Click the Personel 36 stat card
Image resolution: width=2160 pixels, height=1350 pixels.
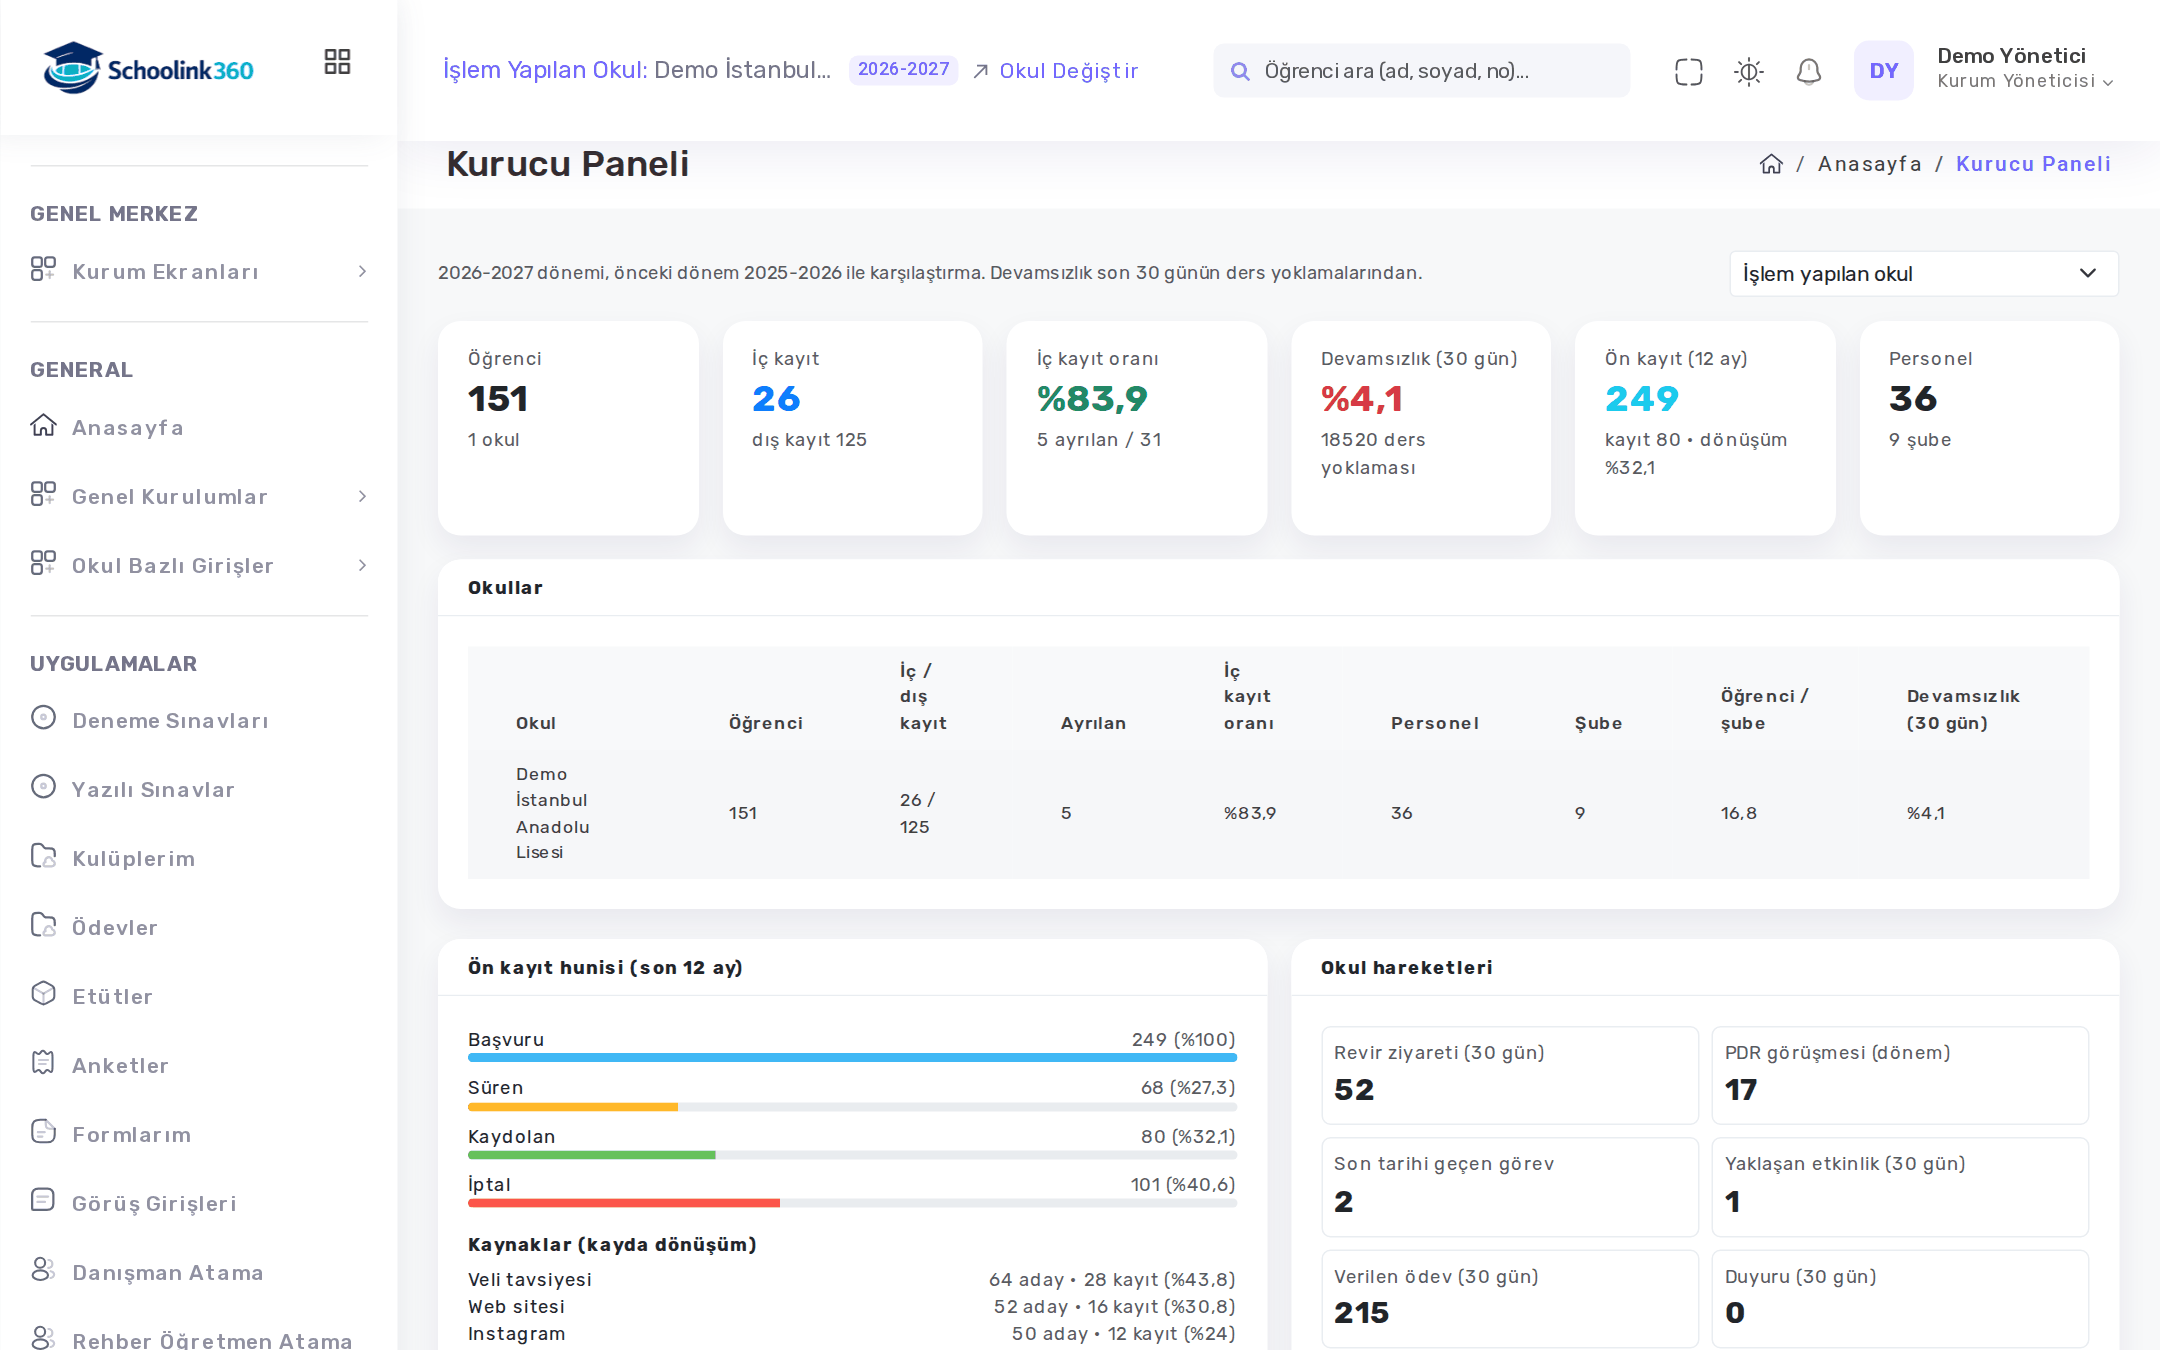tap(1989, 428)
